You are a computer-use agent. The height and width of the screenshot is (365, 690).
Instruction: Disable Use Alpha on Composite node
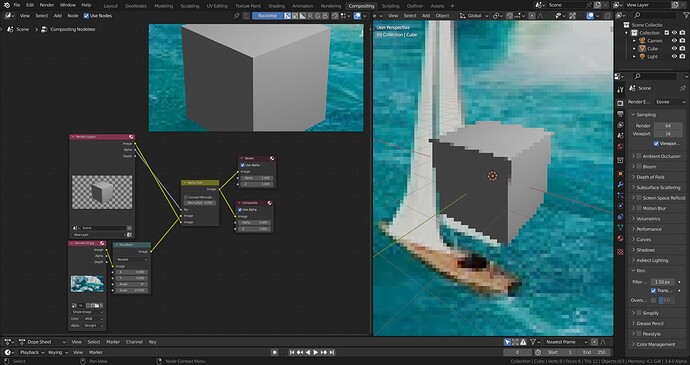(240, 210)
